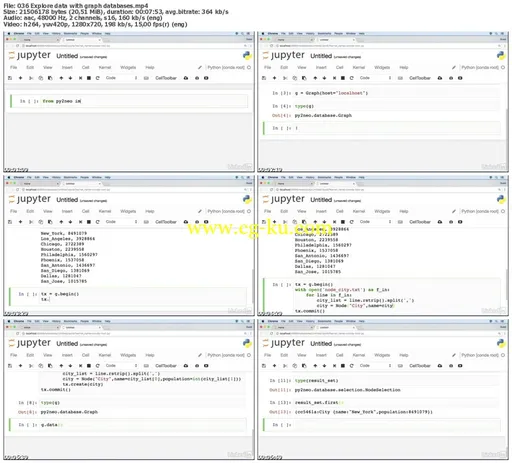Open Kernel menu in Graph(host='localhost') frame
This screenshot has height=463, width=512.
pyautogui.click(x=359, y=67)
